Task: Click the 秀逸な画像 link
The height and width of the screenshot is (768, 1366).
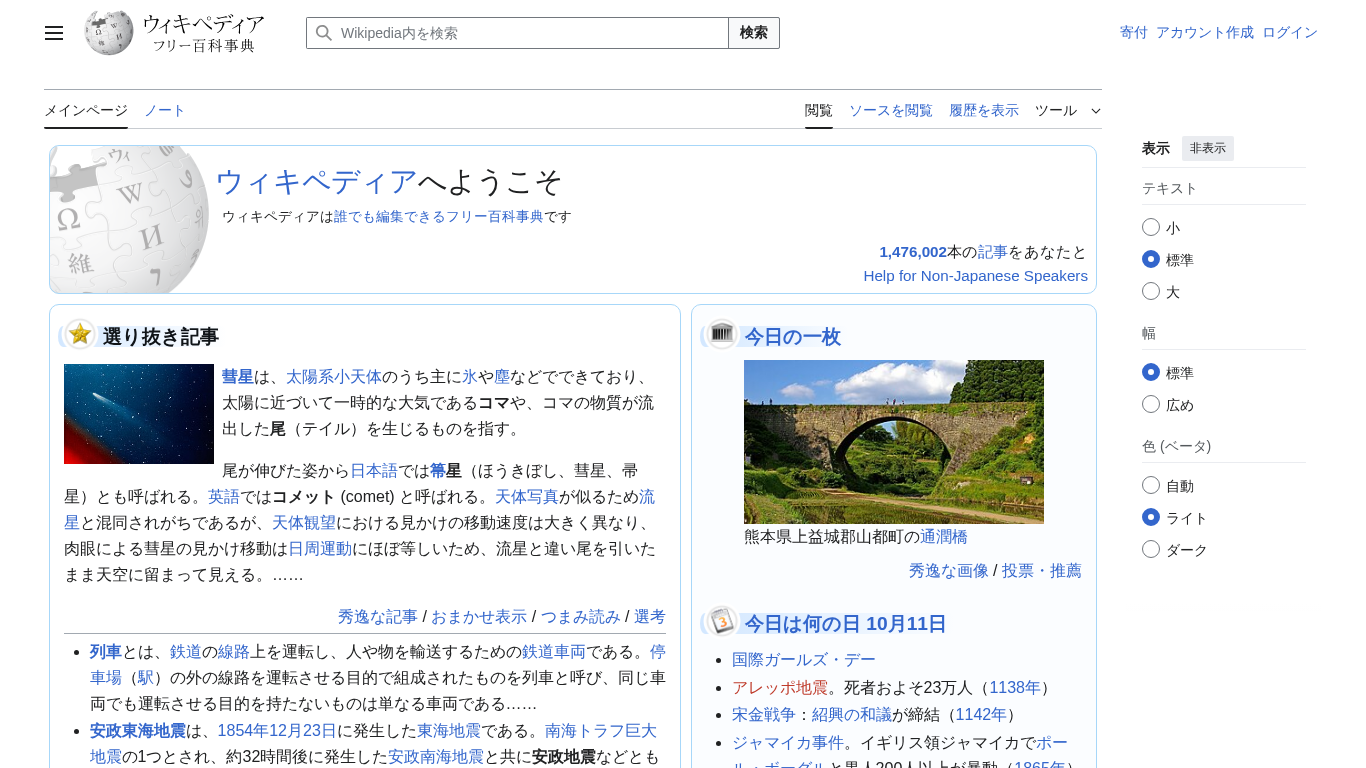Action: (949, 571)
